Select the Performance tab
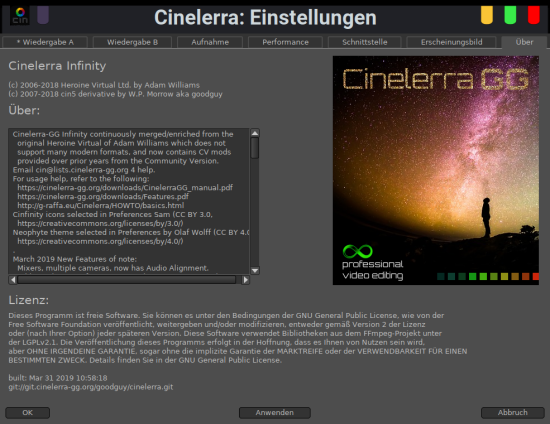The width and height of the screenshot is (550, 424). coord(285,42)
